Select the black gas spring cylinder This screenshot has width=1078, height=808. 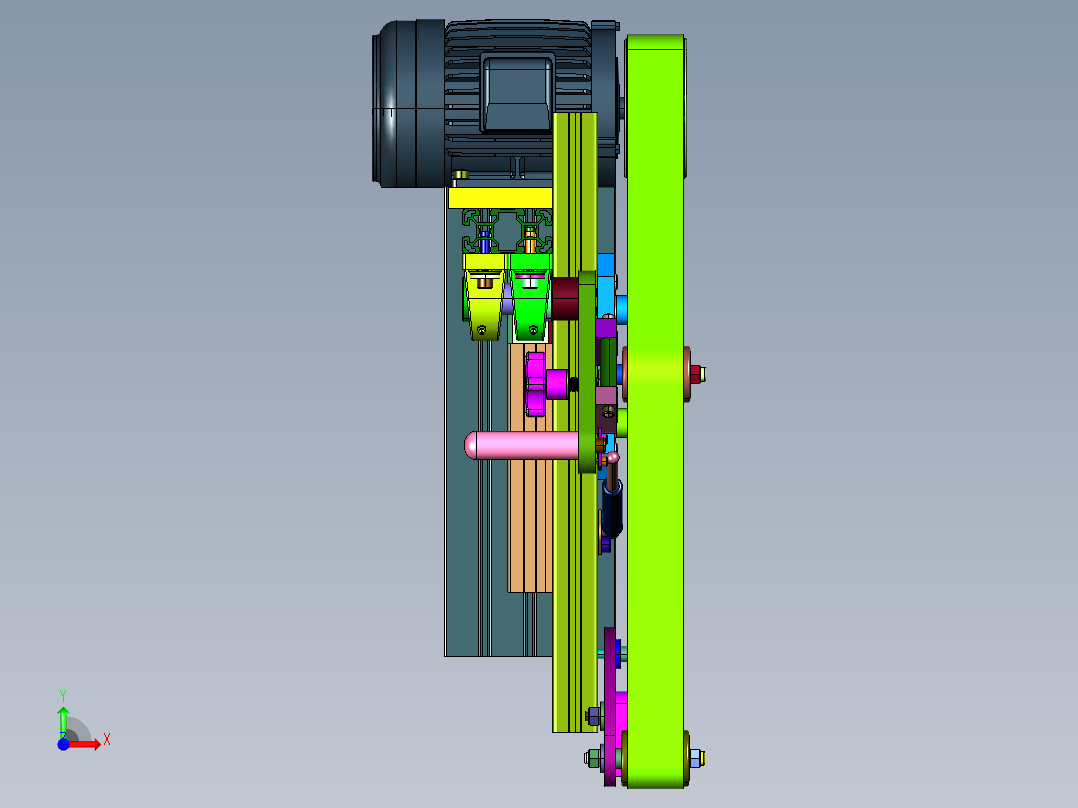[612, 509]
